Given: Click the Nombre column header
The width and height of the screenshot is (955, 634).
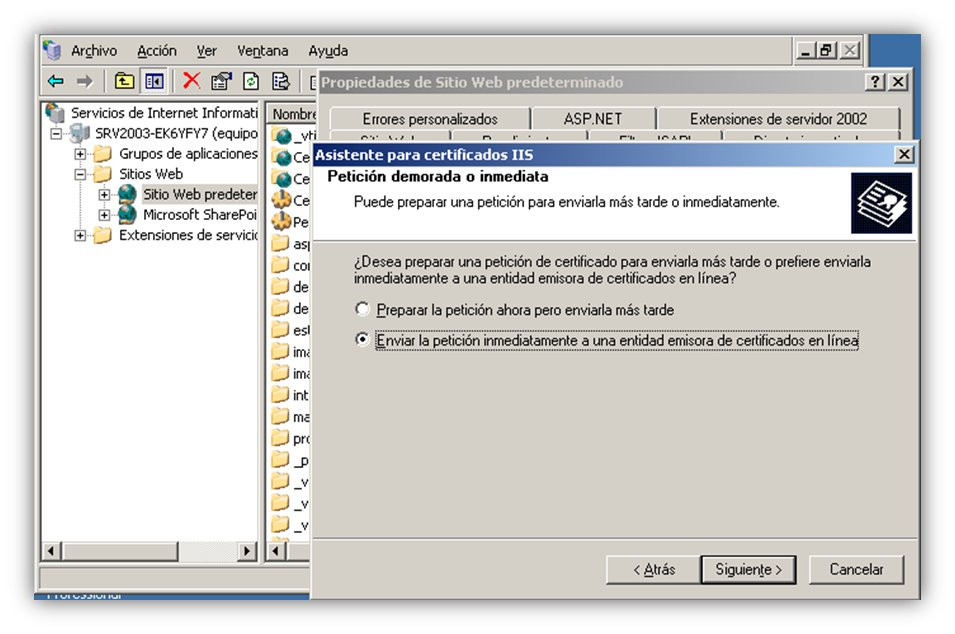Looking at the screenshot, I should (x=294, y=114).
